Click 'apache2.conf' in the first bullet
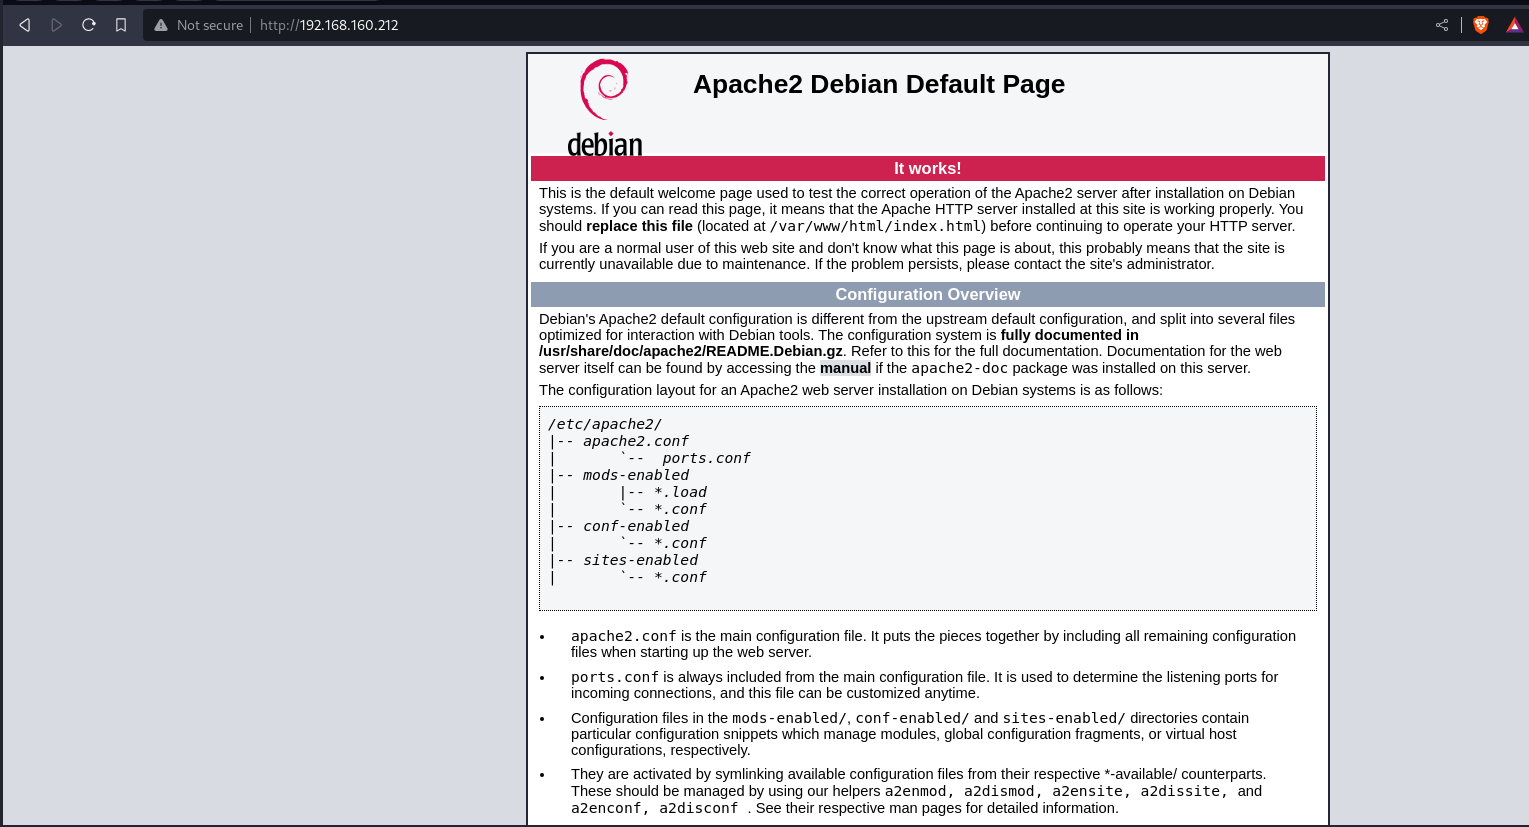1529x827 pixels. click(x=624, y=636)
